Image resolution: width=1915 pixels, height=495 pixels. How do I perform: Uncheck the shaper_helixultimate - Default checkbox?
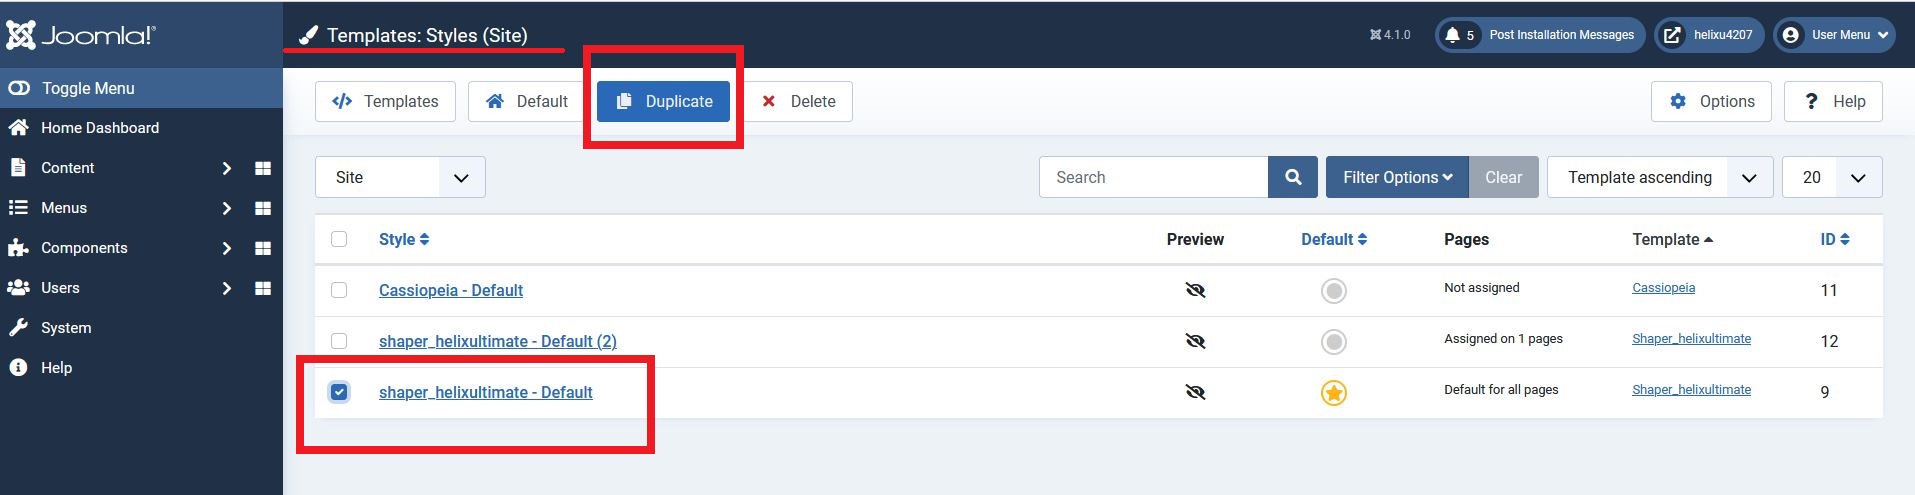coord(339,392)
